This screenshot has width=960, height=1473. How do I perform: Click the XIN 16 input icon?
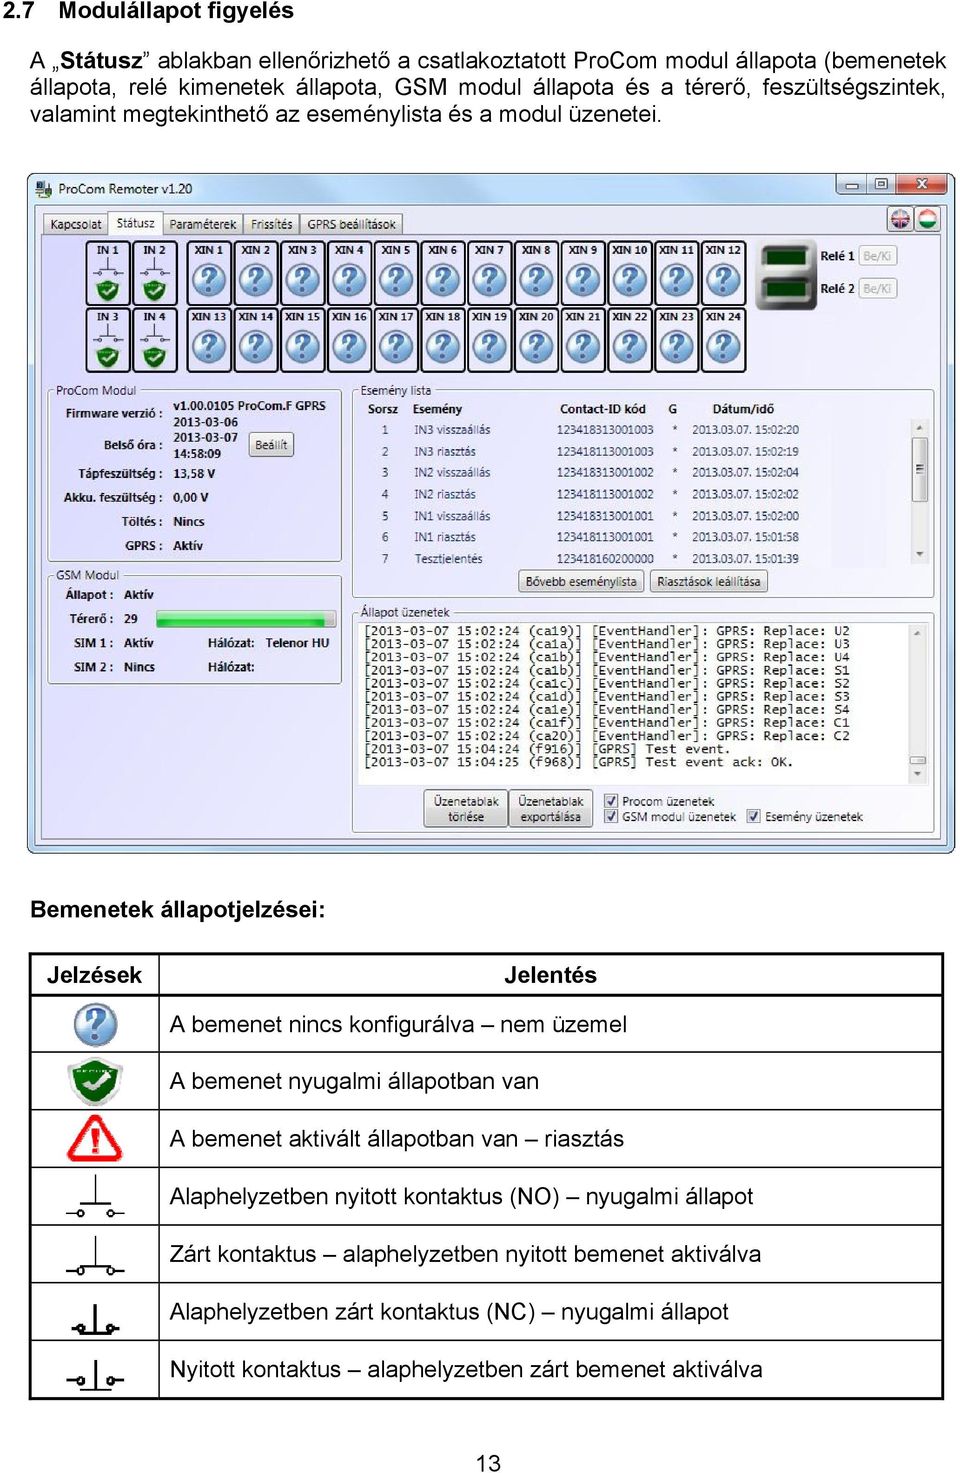pos(349,340)
